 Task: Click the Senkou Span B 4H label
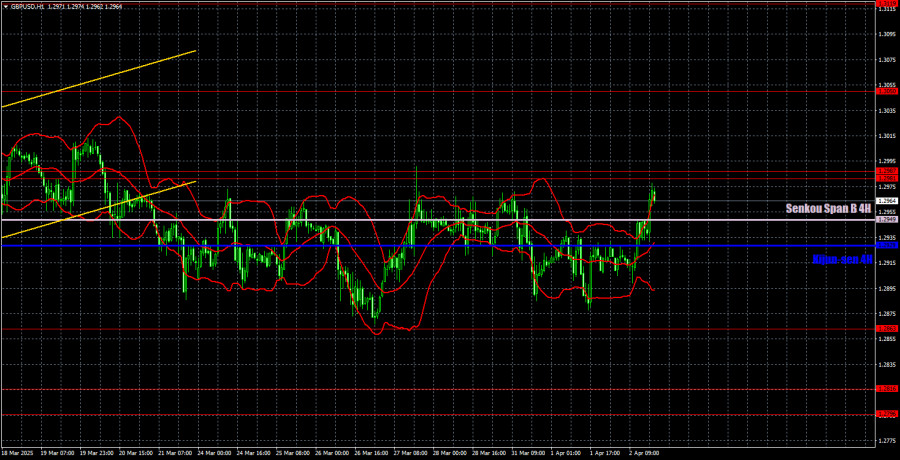tap(829, 209)
